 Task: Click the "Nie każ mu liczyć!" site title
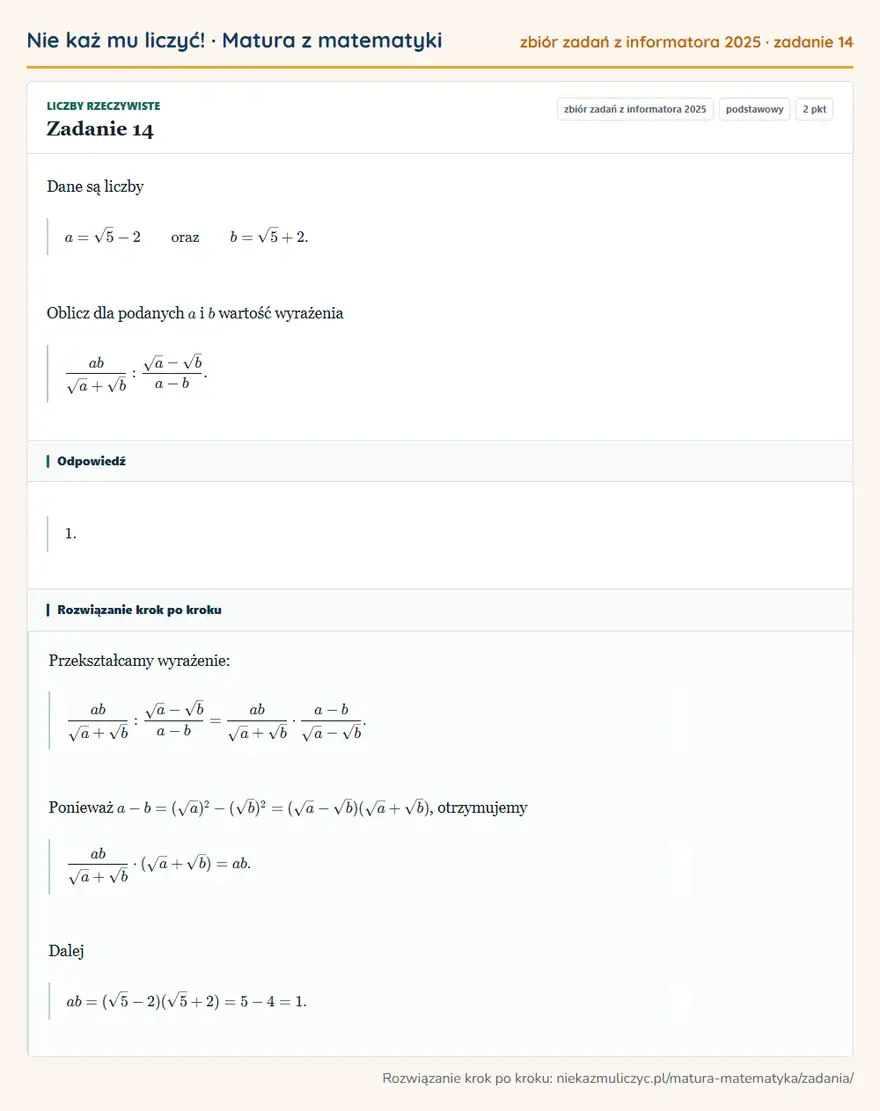tap(115, 40)
